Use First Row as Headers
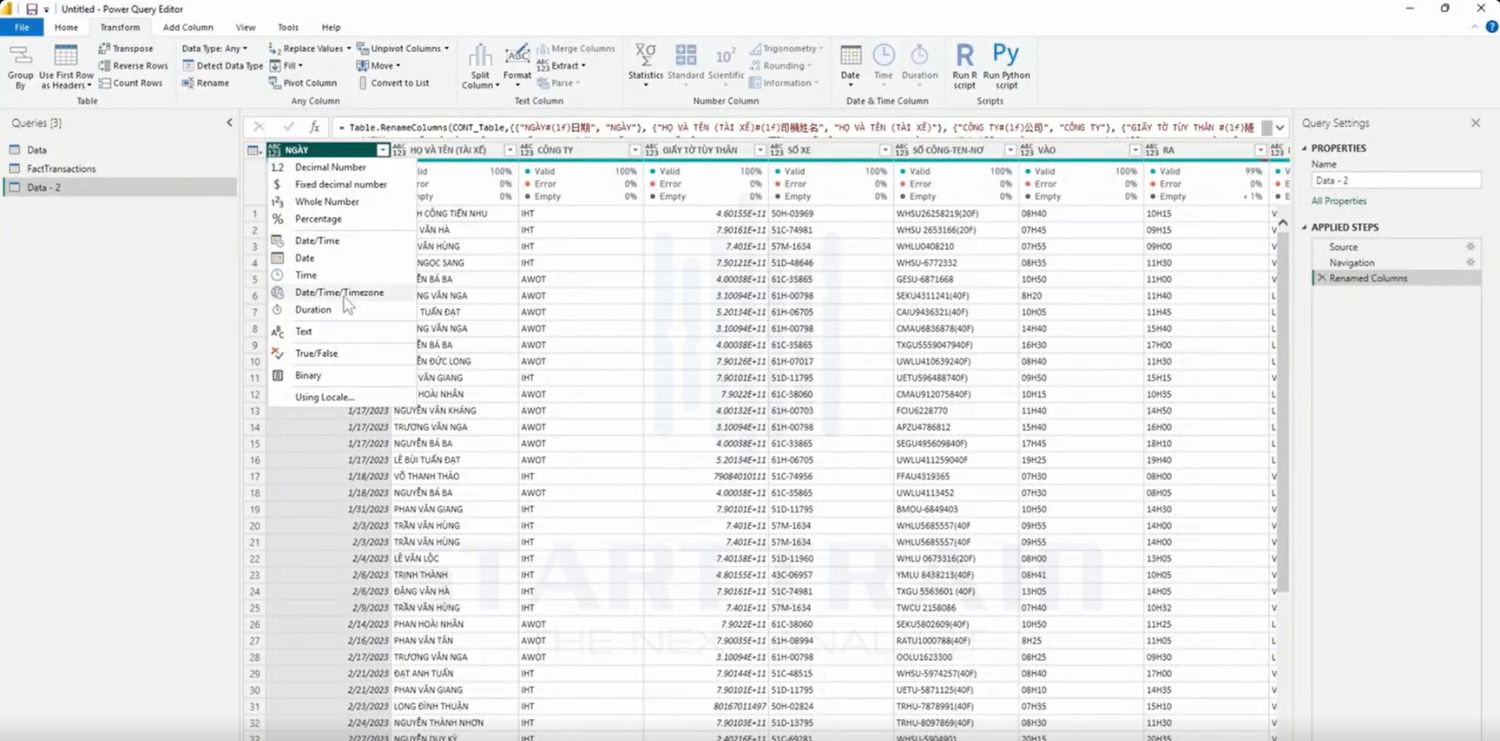Image resolution: width=1500 pixels, height=741 pixels. 66,66
